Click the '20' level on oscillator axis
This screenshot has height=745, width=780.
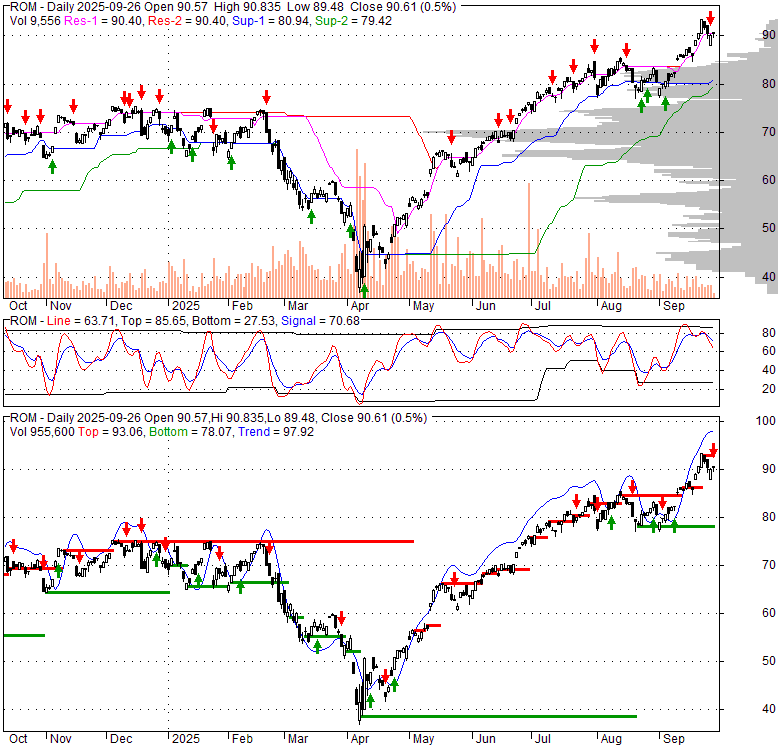(x=769, y=389)
